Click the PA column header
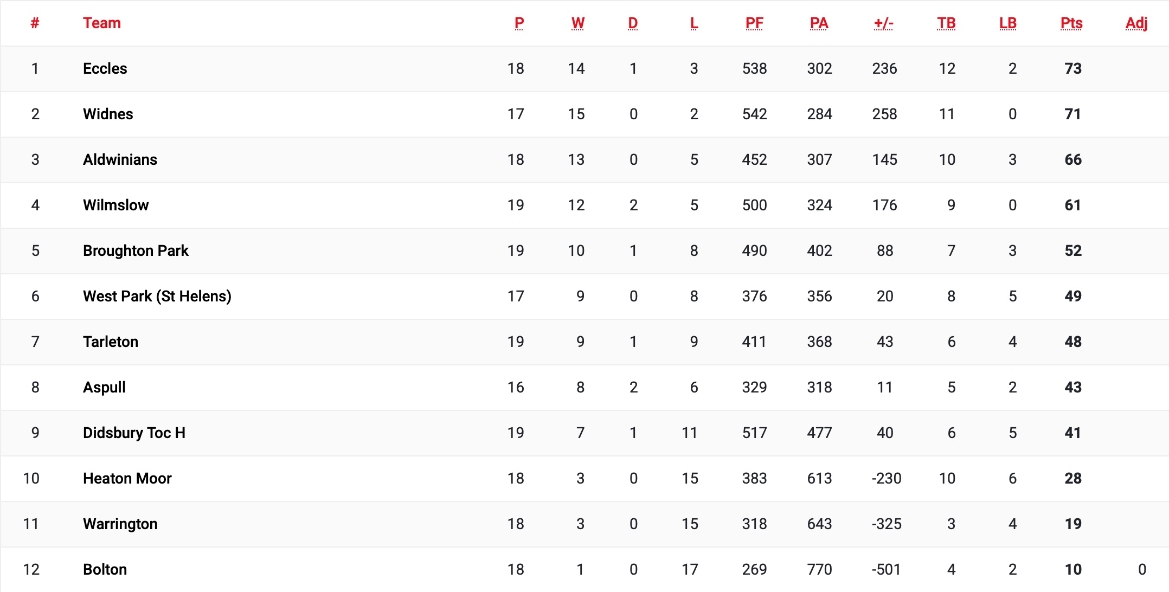 click(x=819, y=23)
